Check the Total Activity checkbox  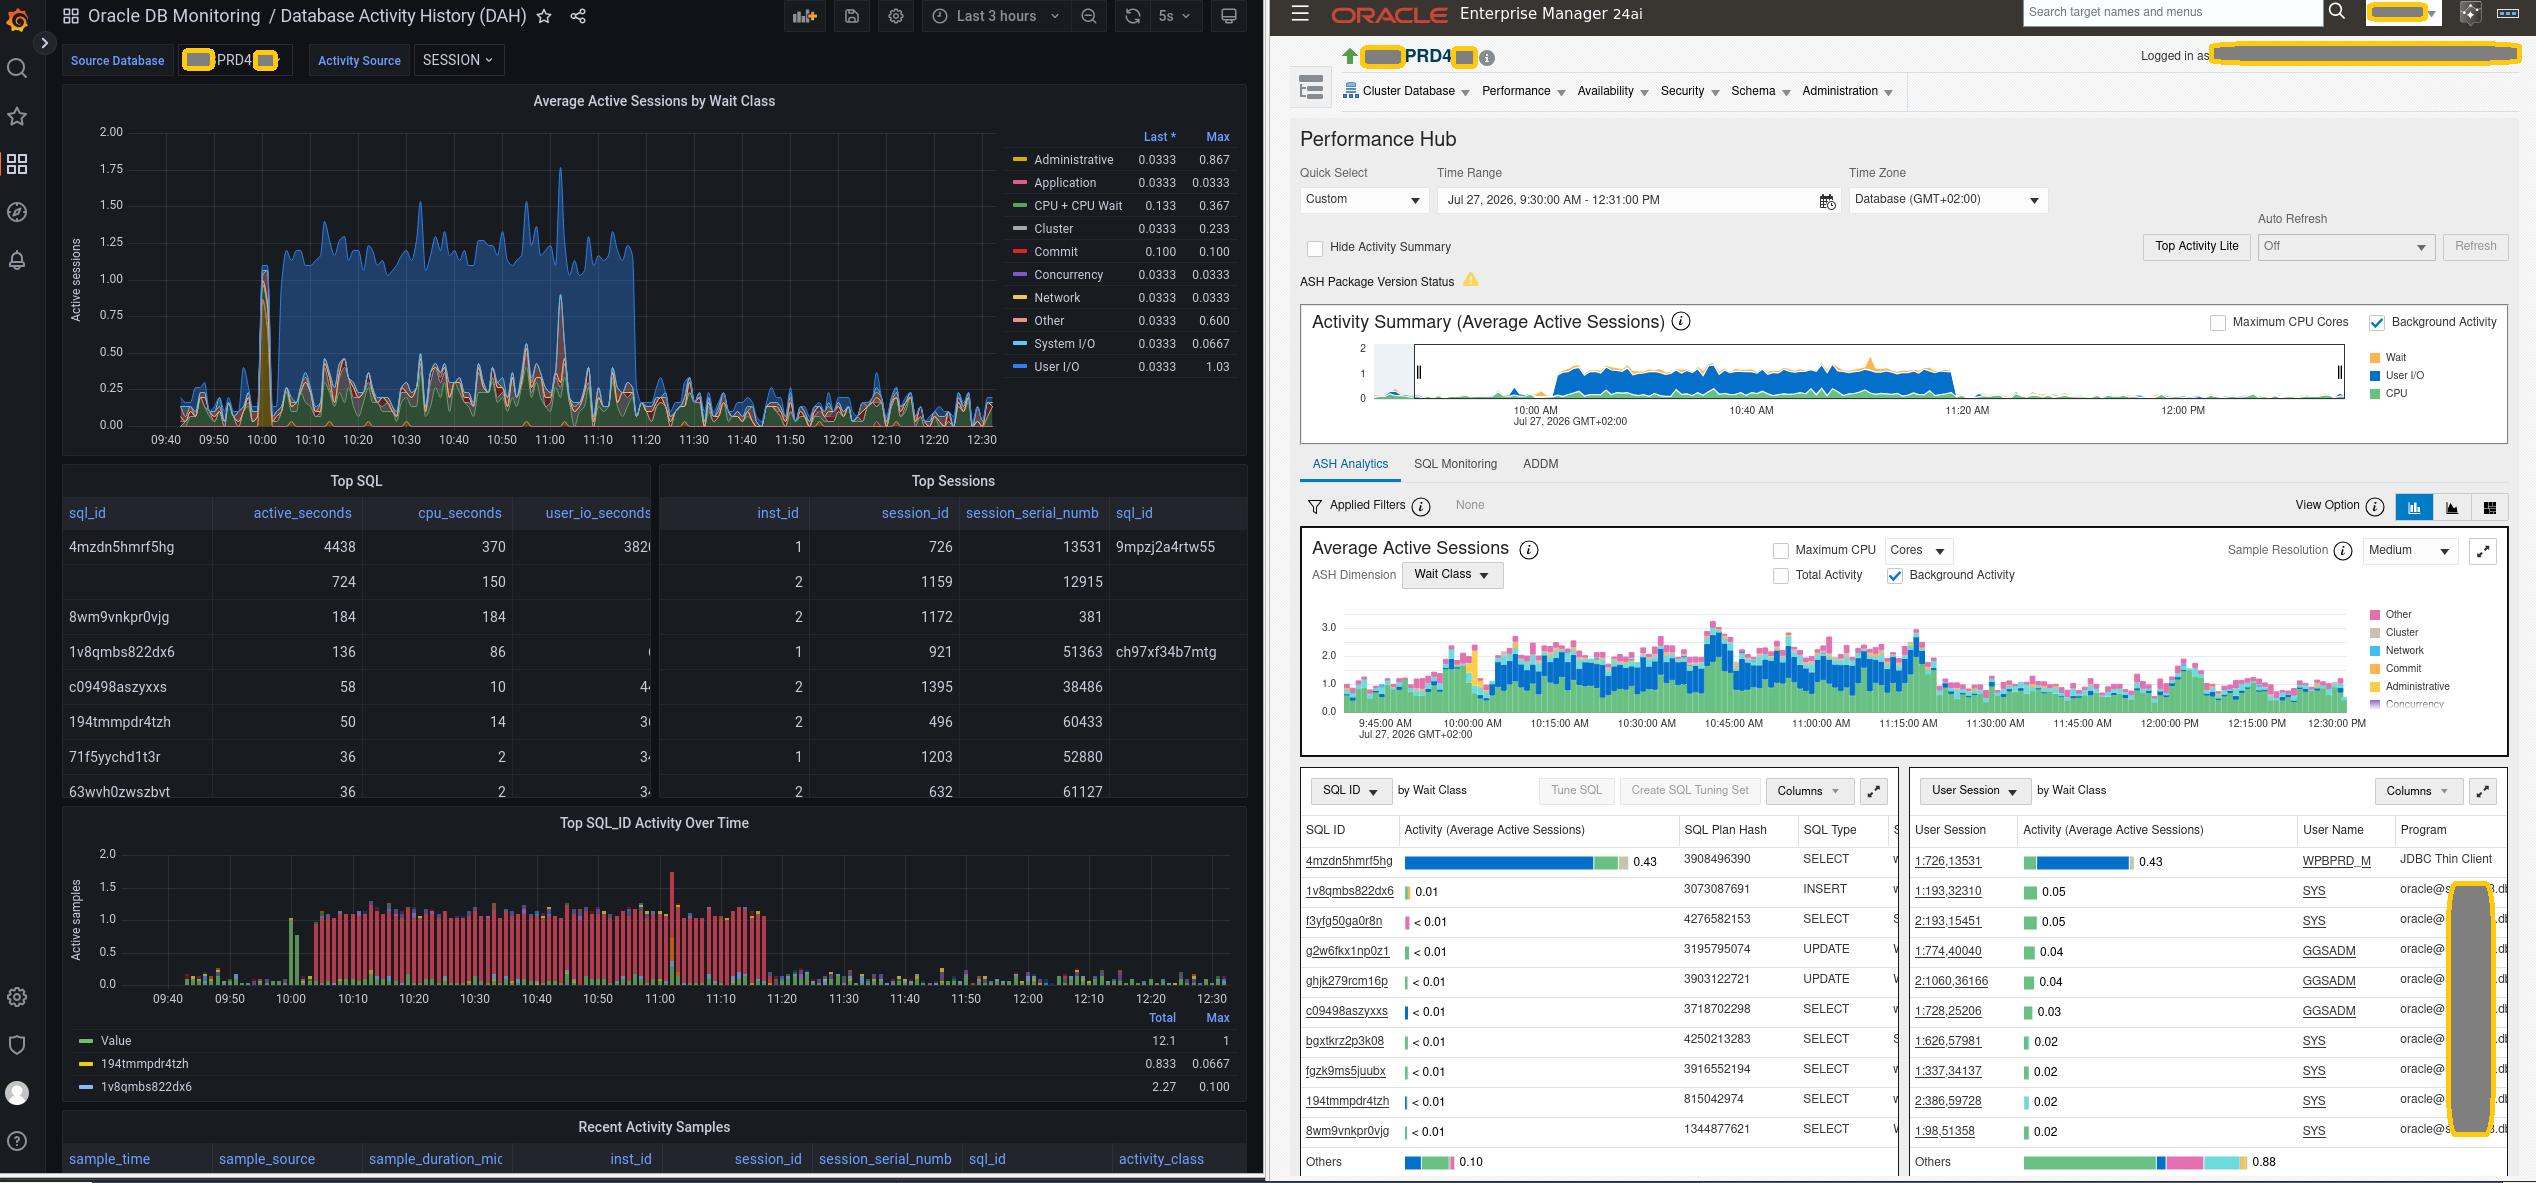pos(1780,576)
